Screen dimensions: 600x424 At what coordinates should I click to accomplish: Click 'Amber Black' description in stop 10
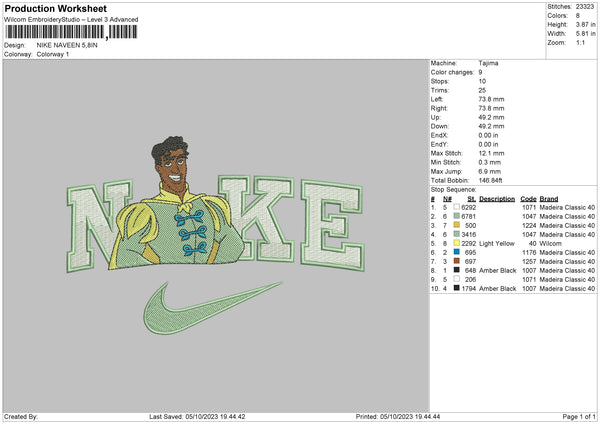coord(497,289)
